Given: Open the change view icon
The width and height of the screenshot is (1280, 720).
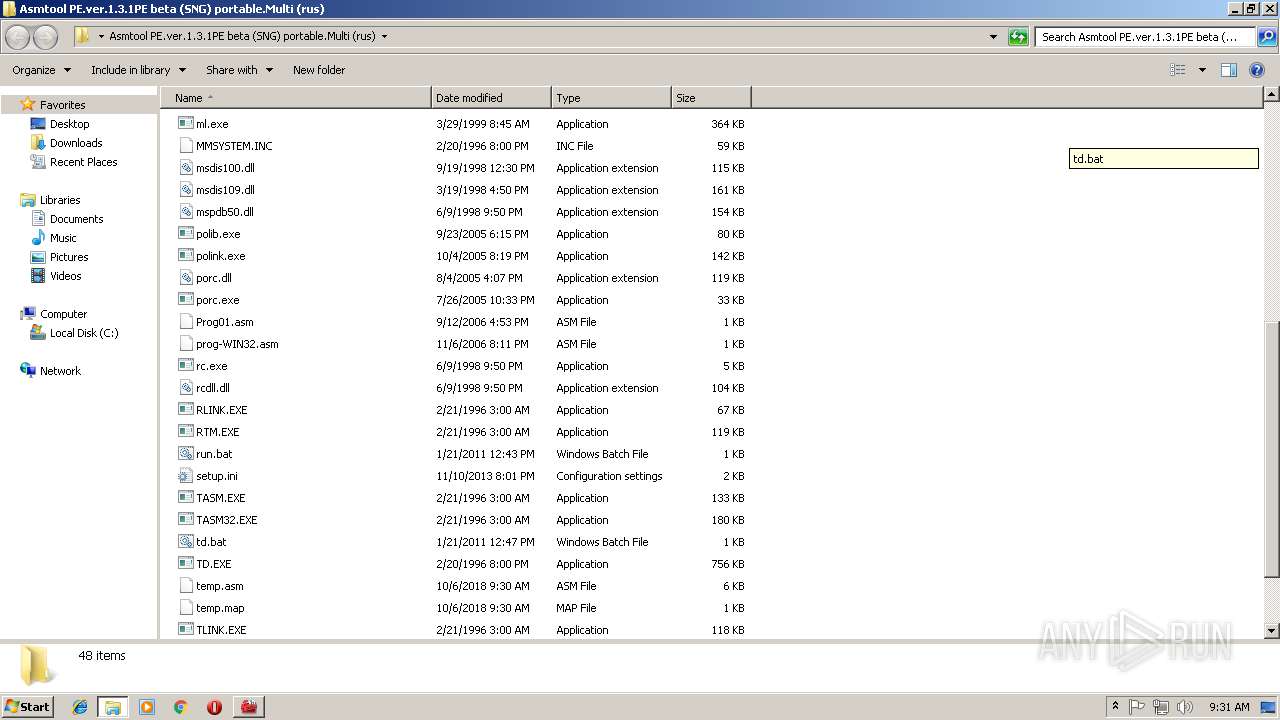Looking at the screenshot, I should coord(1178,70).
